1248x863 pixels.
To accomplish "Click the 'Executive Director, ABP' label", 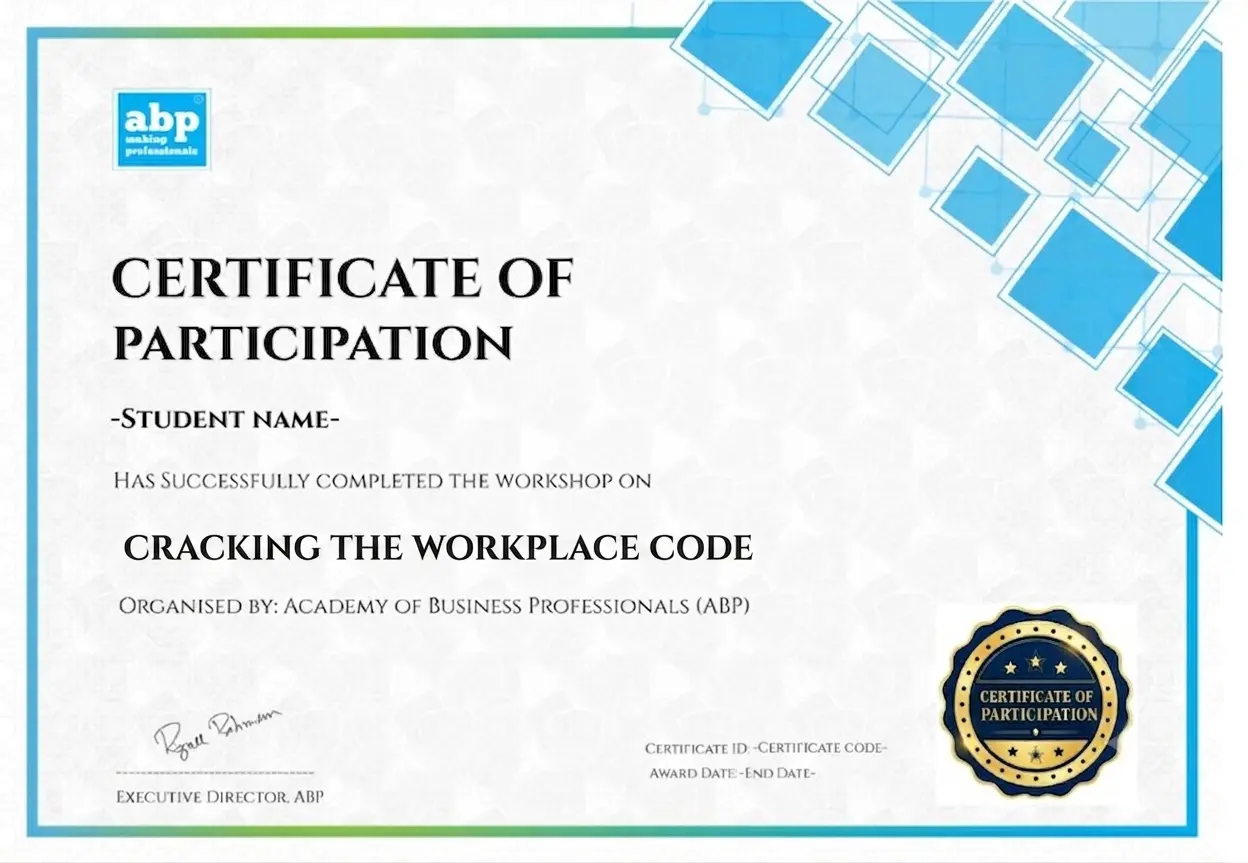I will 220,797.
